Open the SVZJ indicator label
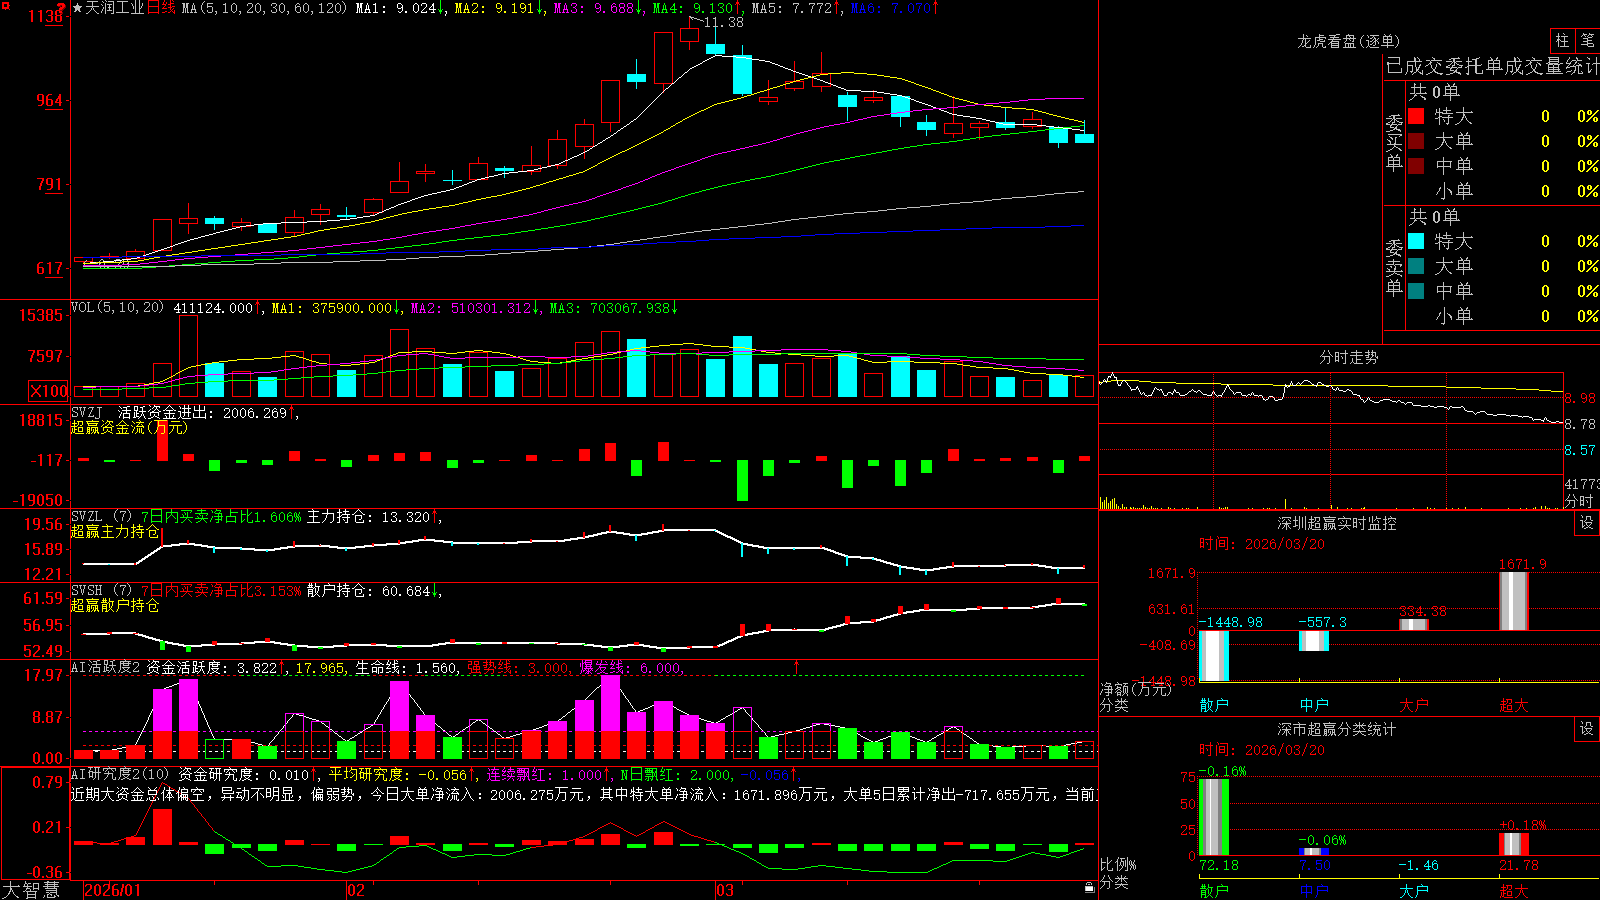 click(87, 412)
